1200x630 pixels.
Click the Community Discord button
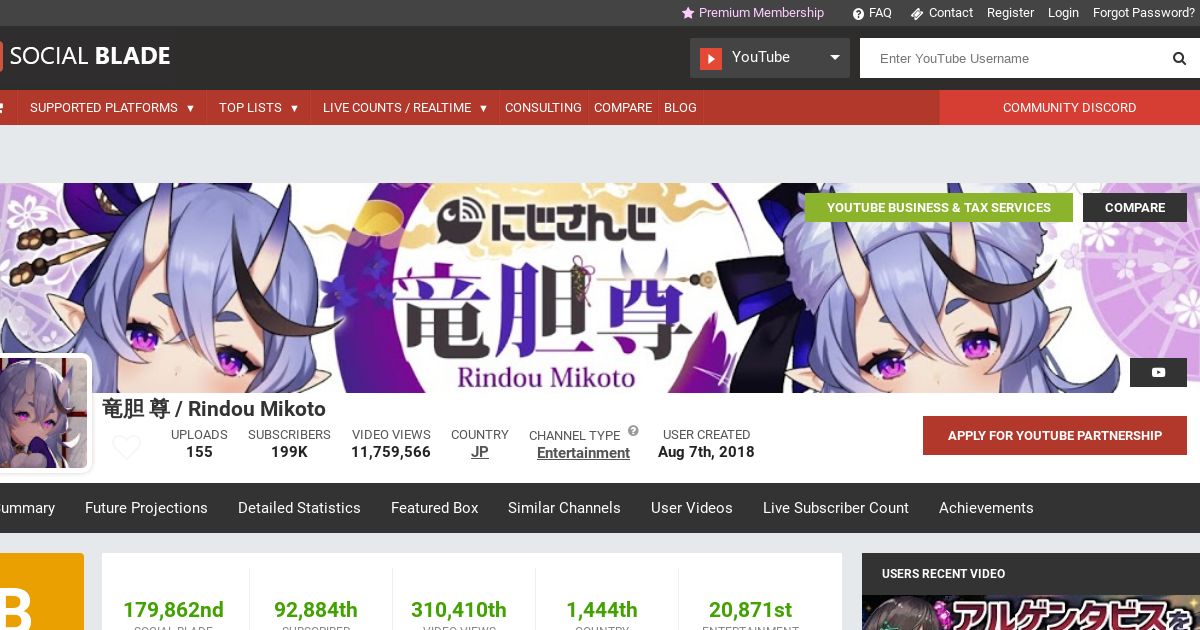click(x=1069, y=108)
